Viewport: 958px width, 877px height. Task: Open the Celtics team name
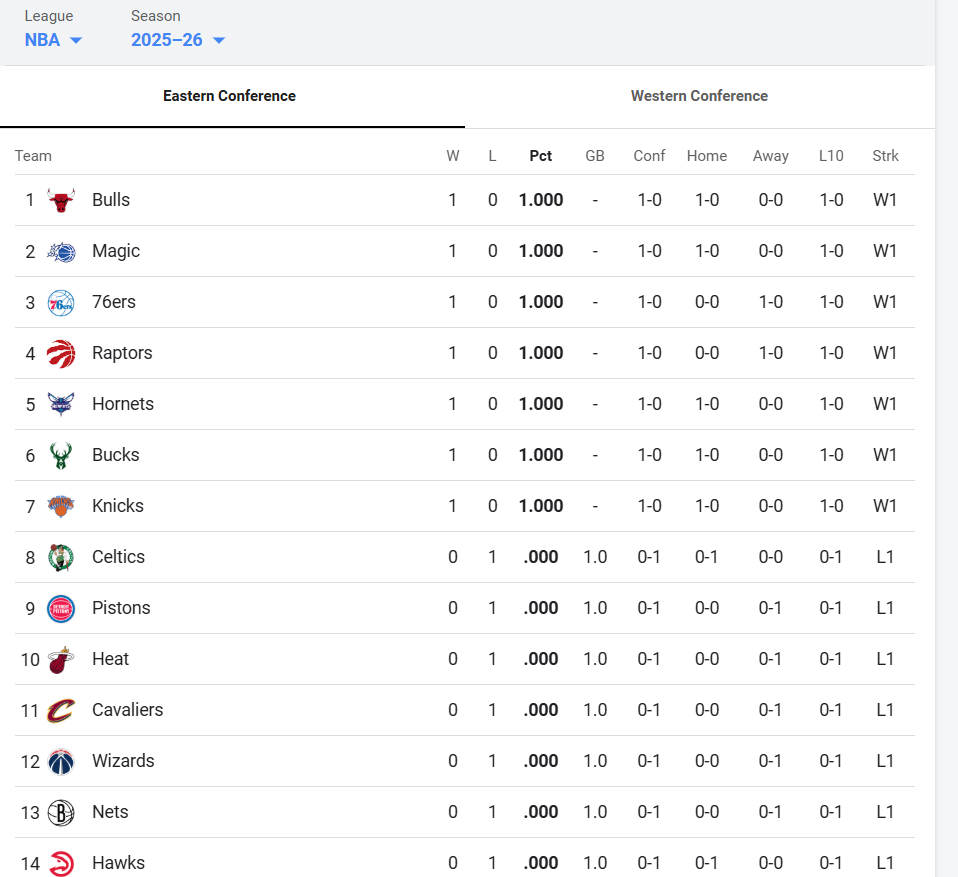click(119, 557)
